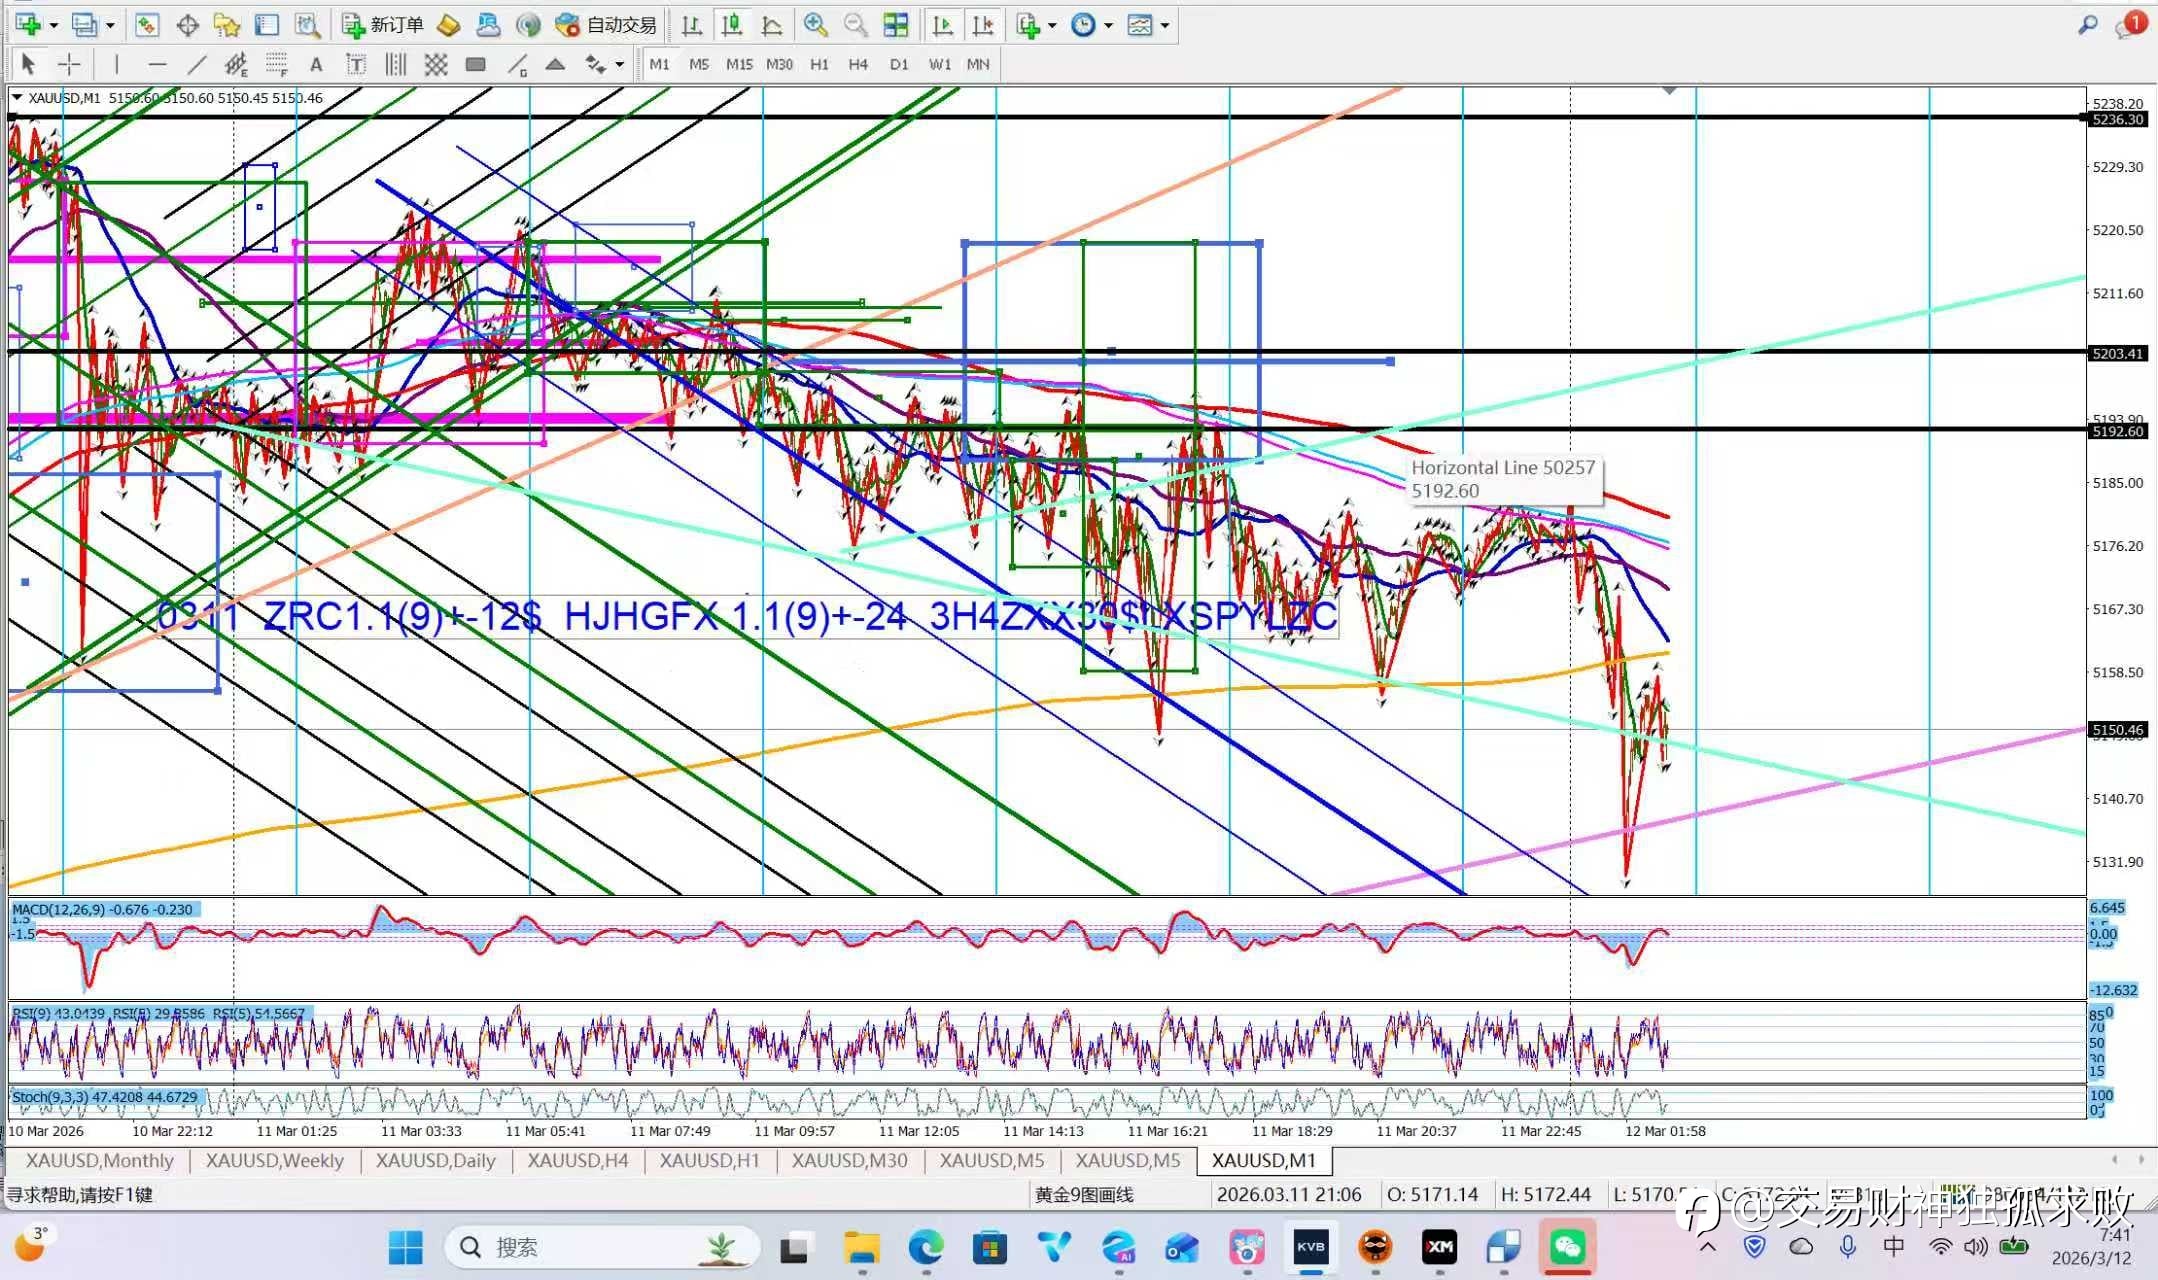Draw a vertical line tool
2158x1280 pixels.
coord(117,65)
